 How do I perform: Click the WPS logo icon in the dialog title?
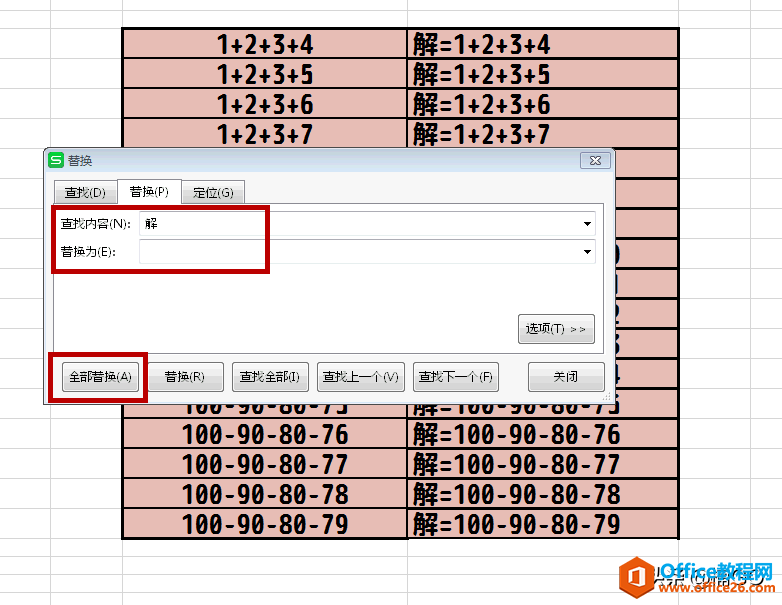56,160
